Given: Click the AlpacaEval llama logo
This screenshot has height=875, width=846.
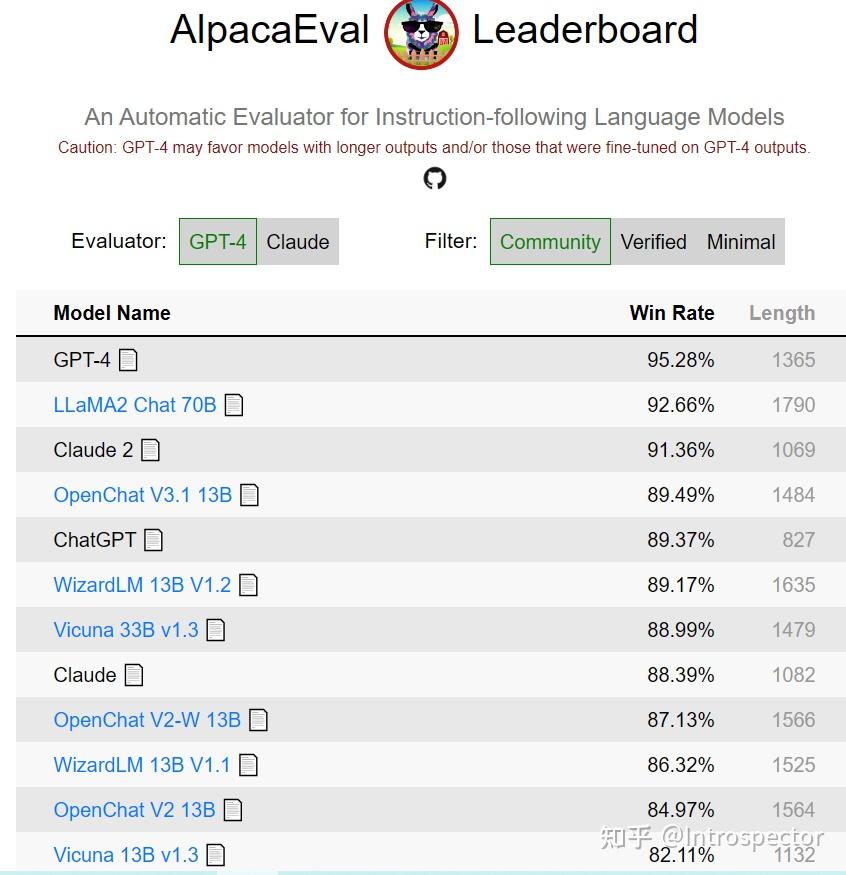Looking at the screenshot, I should pyautogui.click(x=421, y=34).
